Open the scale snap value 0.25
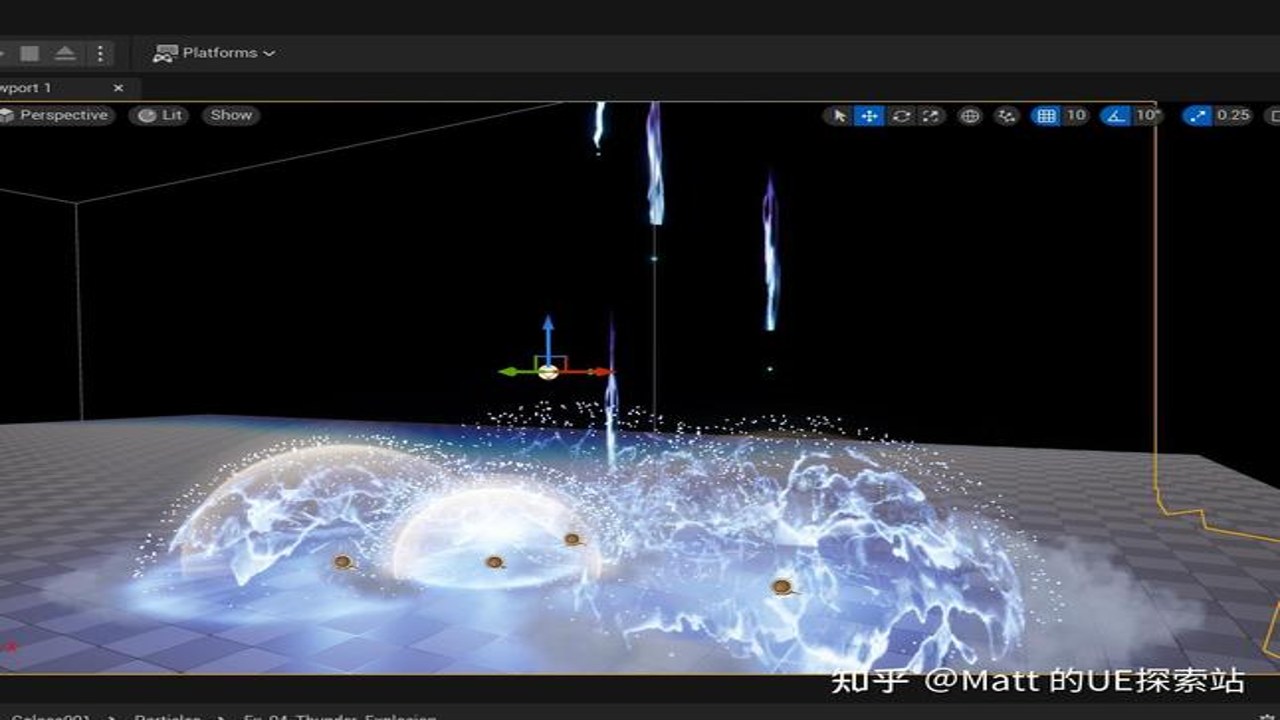 pos(1234,116)
